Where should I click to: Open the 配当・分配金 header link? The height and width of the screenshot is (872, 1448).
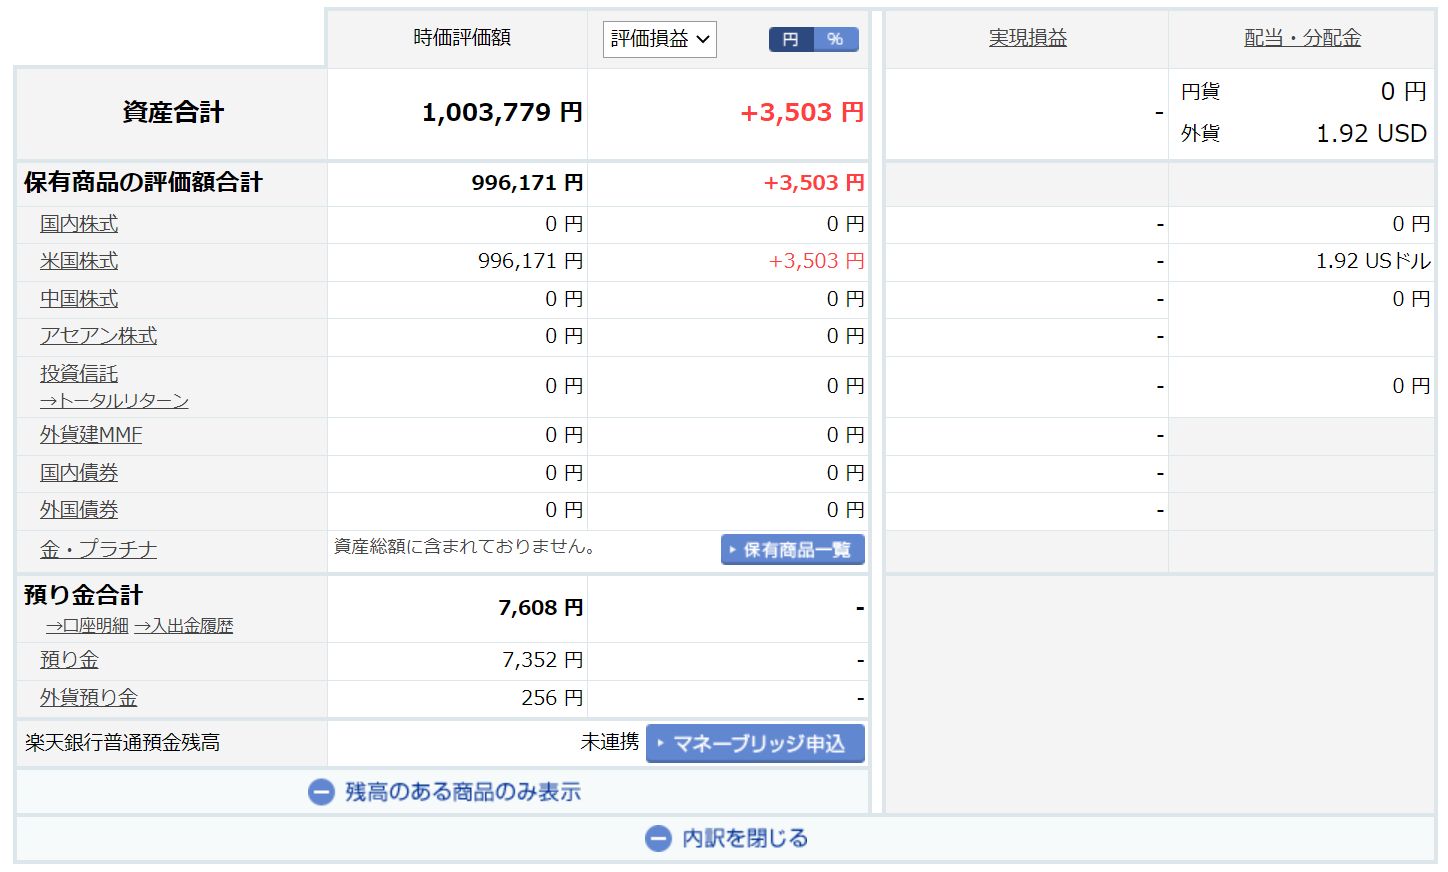tap(1302, 38)
